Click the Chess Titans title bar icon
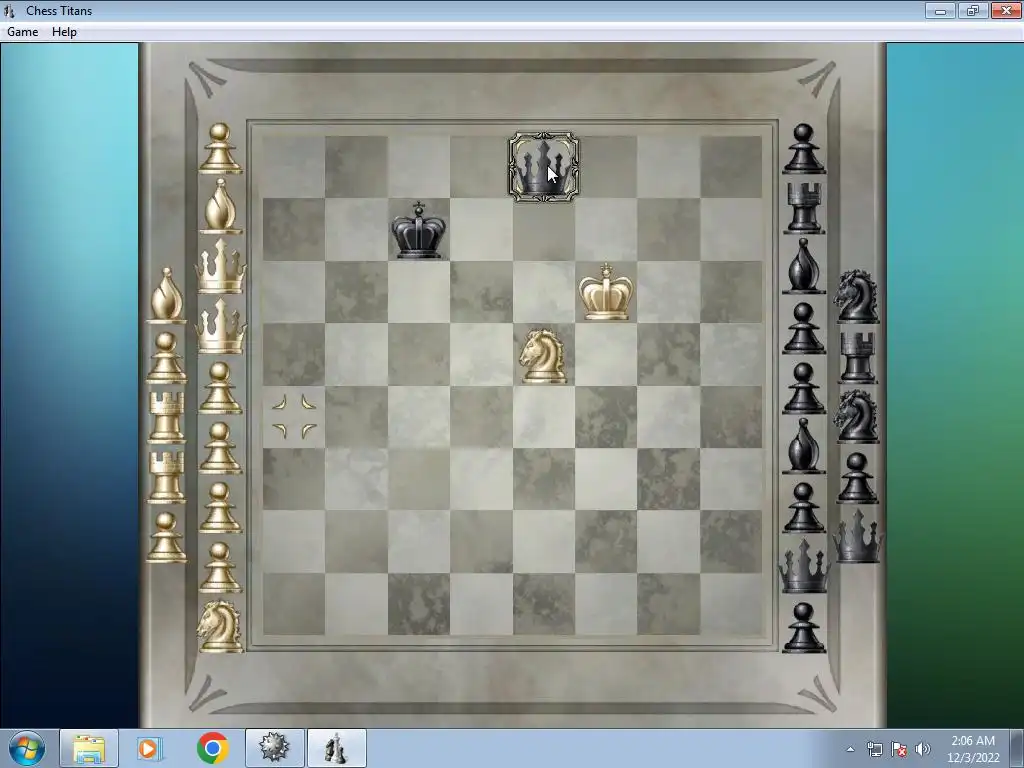The image size is (1024, 768). point(9,10)
